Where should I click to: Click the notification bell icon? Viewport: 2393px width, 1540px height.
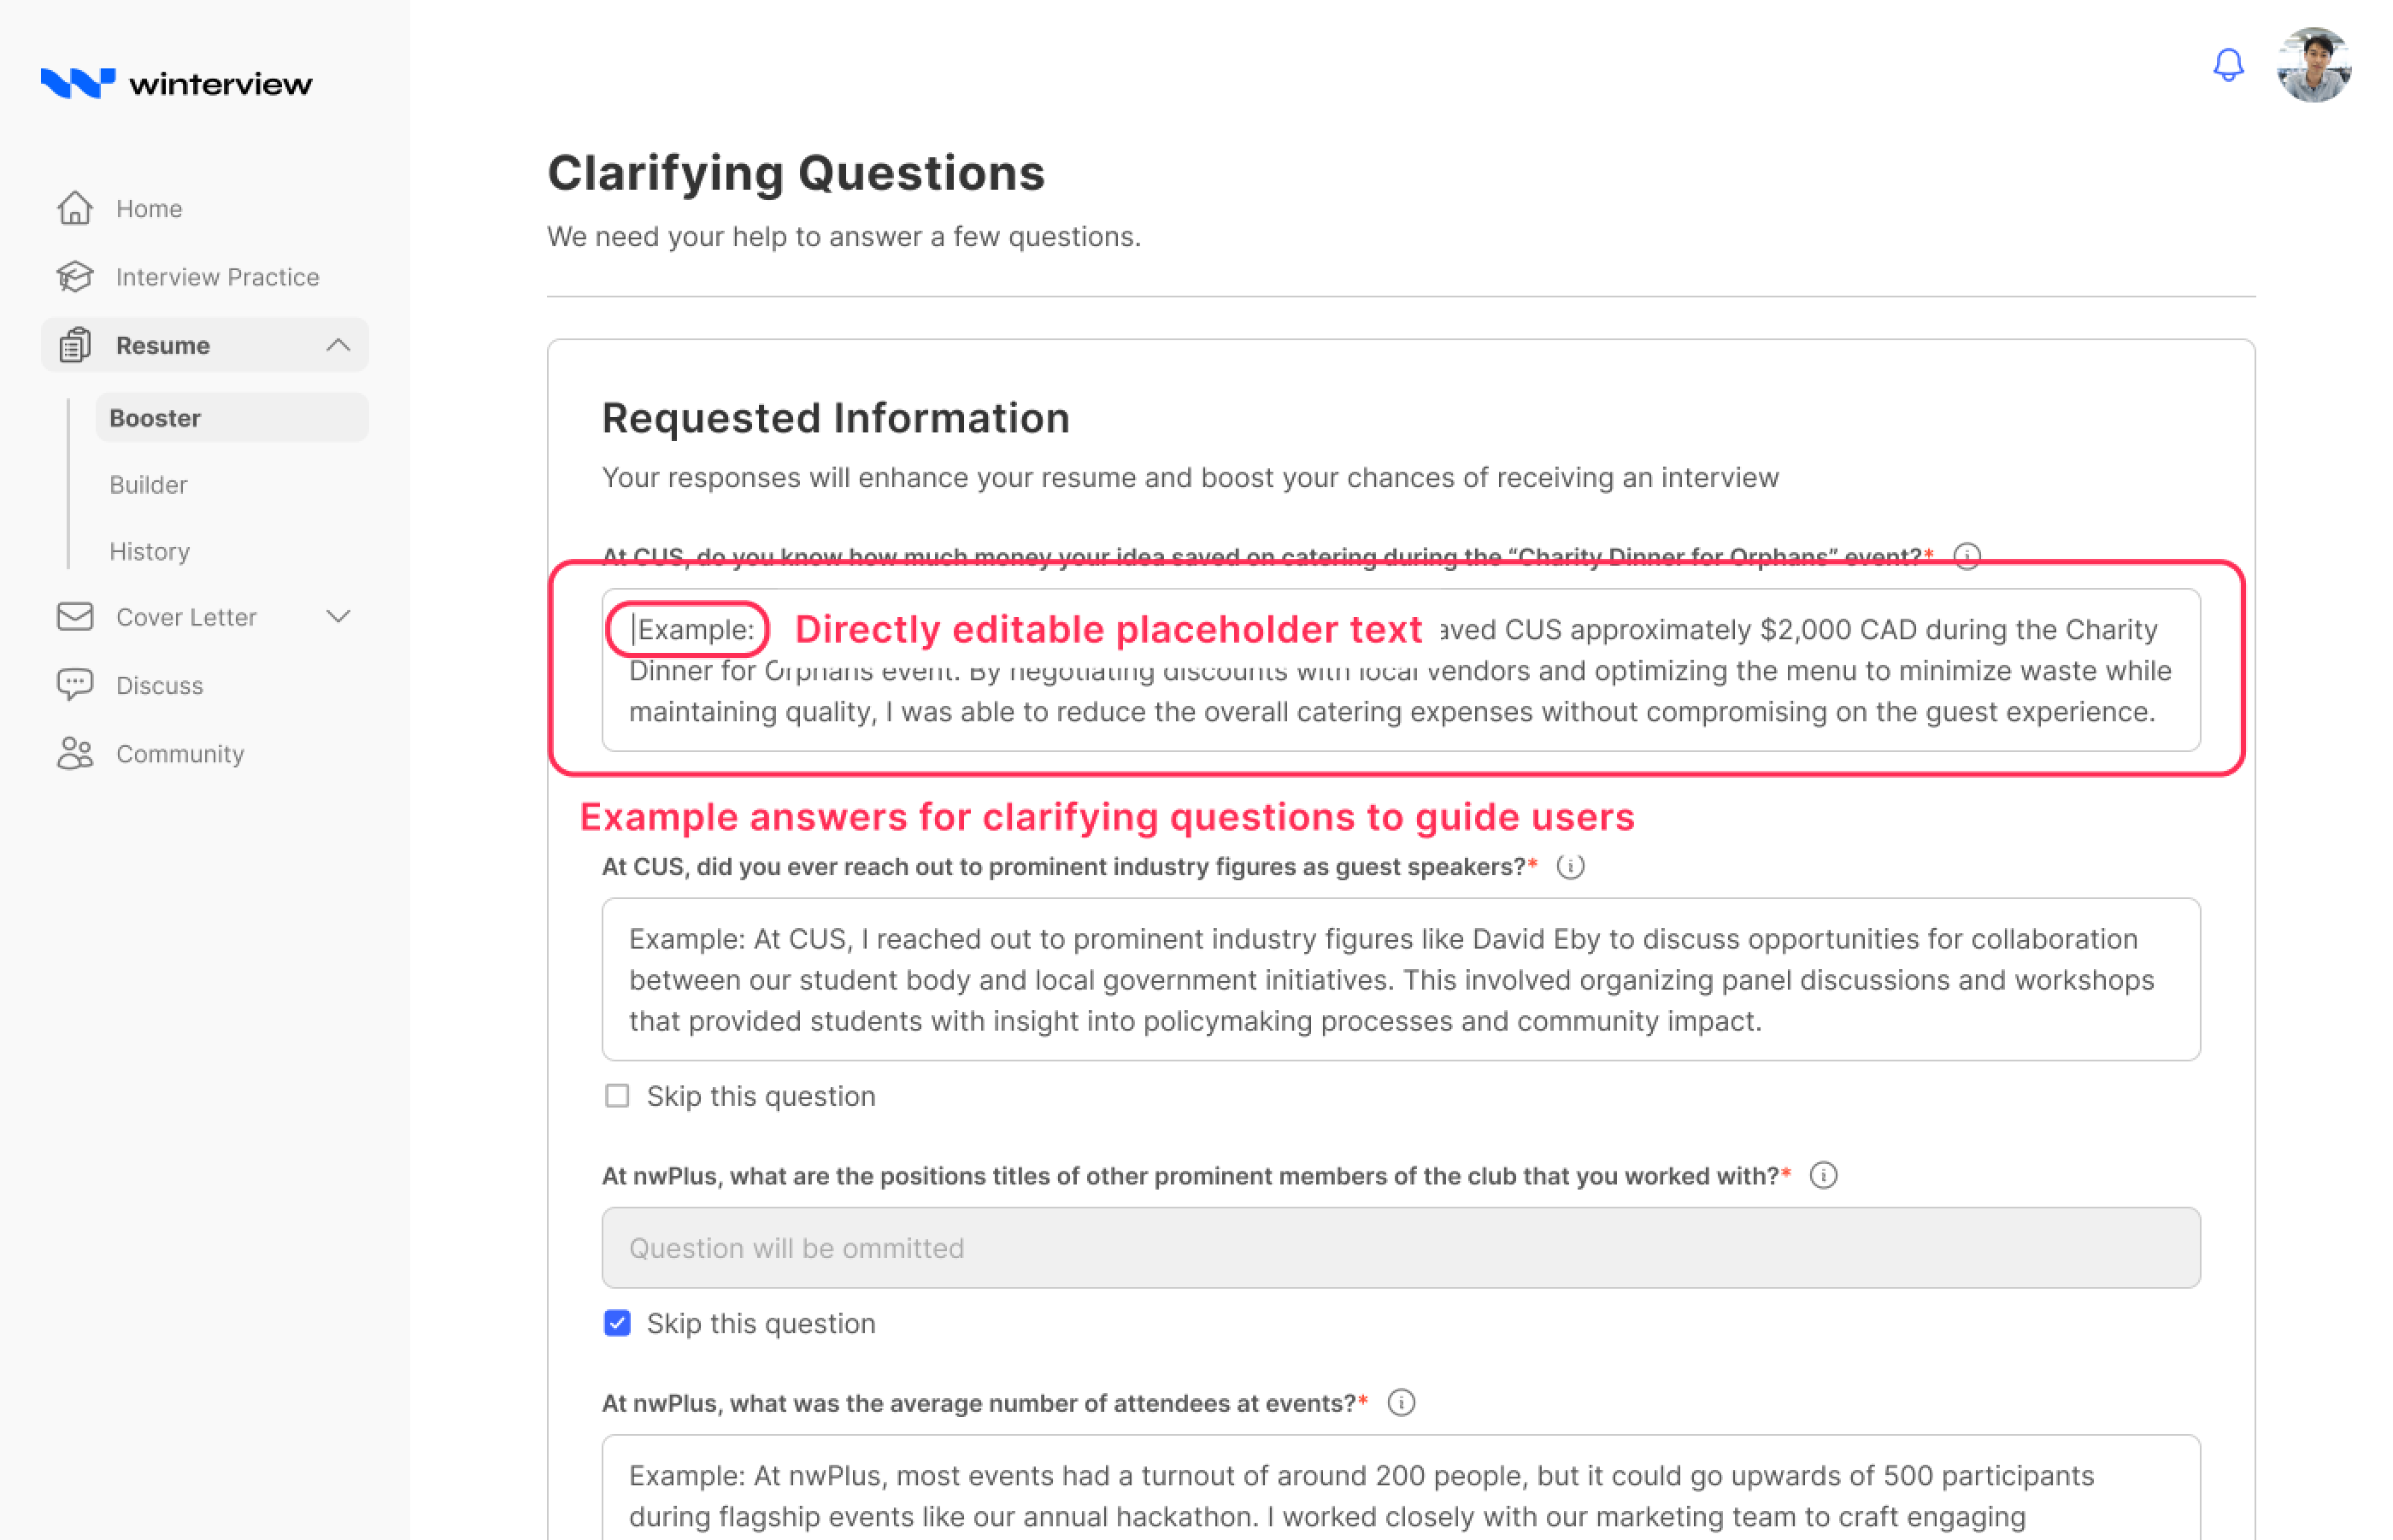(2227, 66)
